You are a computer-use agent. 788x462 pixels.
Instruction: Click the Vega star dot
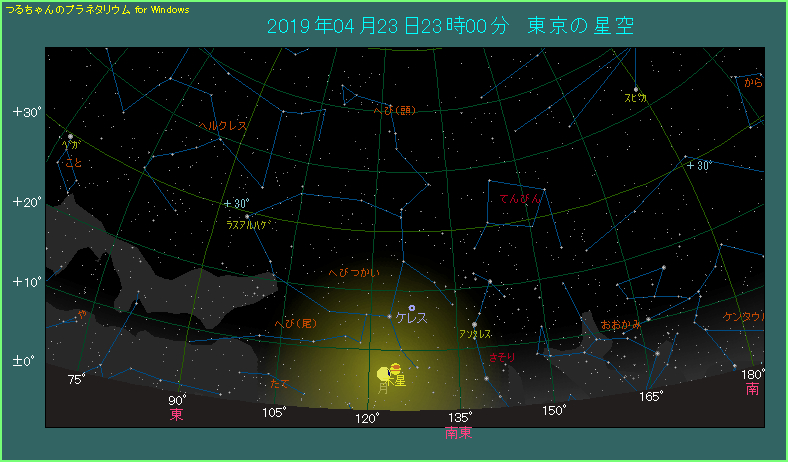pyautogui.click(x=71, y=136)
